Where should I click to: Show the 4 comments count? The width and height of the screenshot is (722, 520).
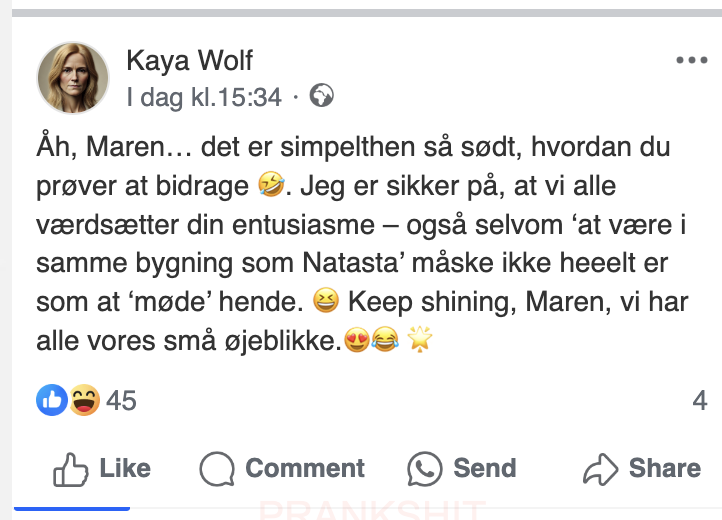click(x=699, y=401)
